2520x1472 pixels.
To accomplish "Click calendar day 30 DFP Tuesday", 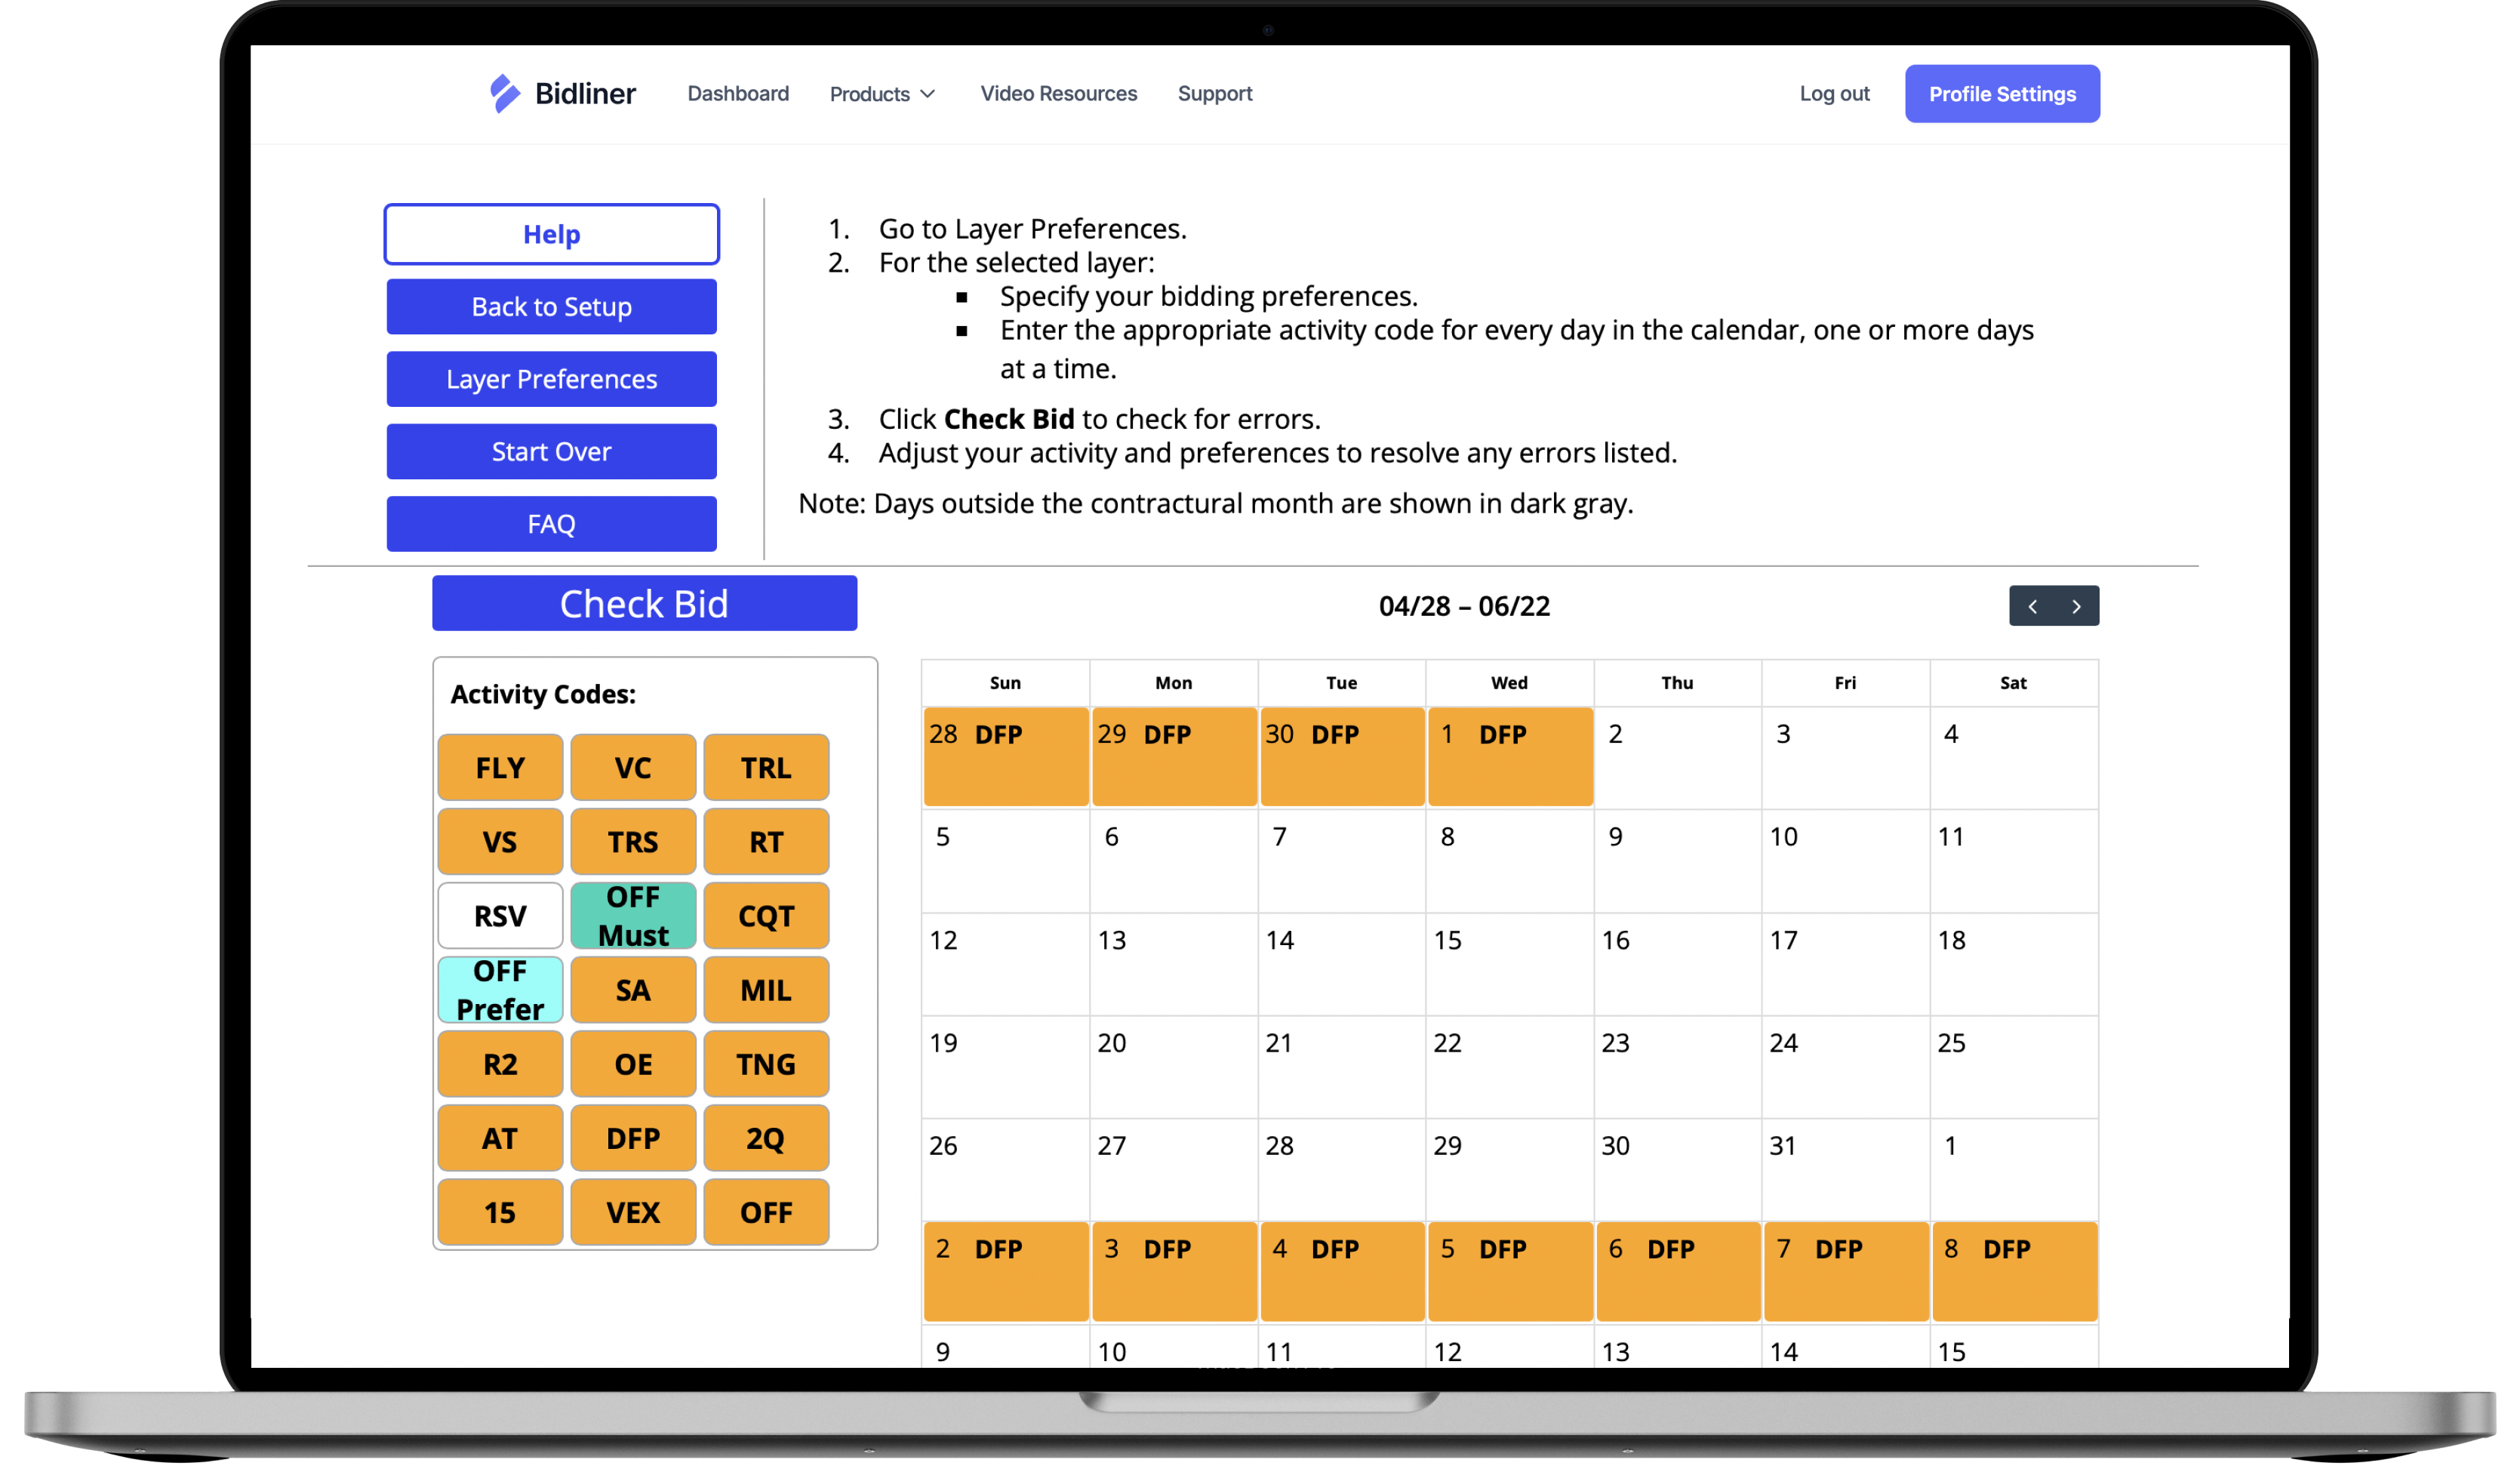I will [x=1342, y=756].
